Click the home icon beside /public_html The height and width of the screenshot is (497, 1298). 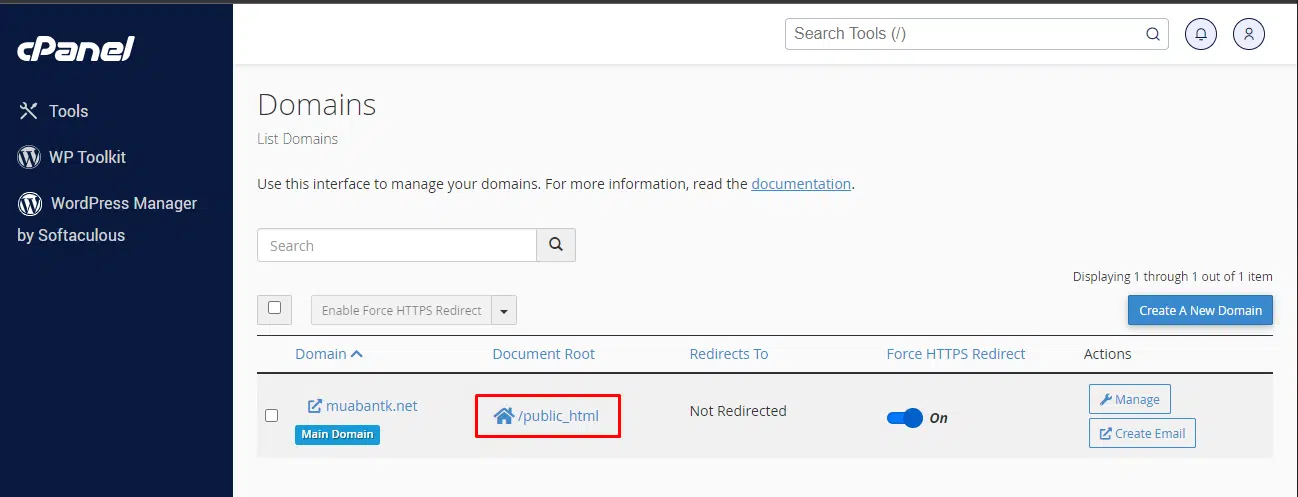(x=503, y=416)
